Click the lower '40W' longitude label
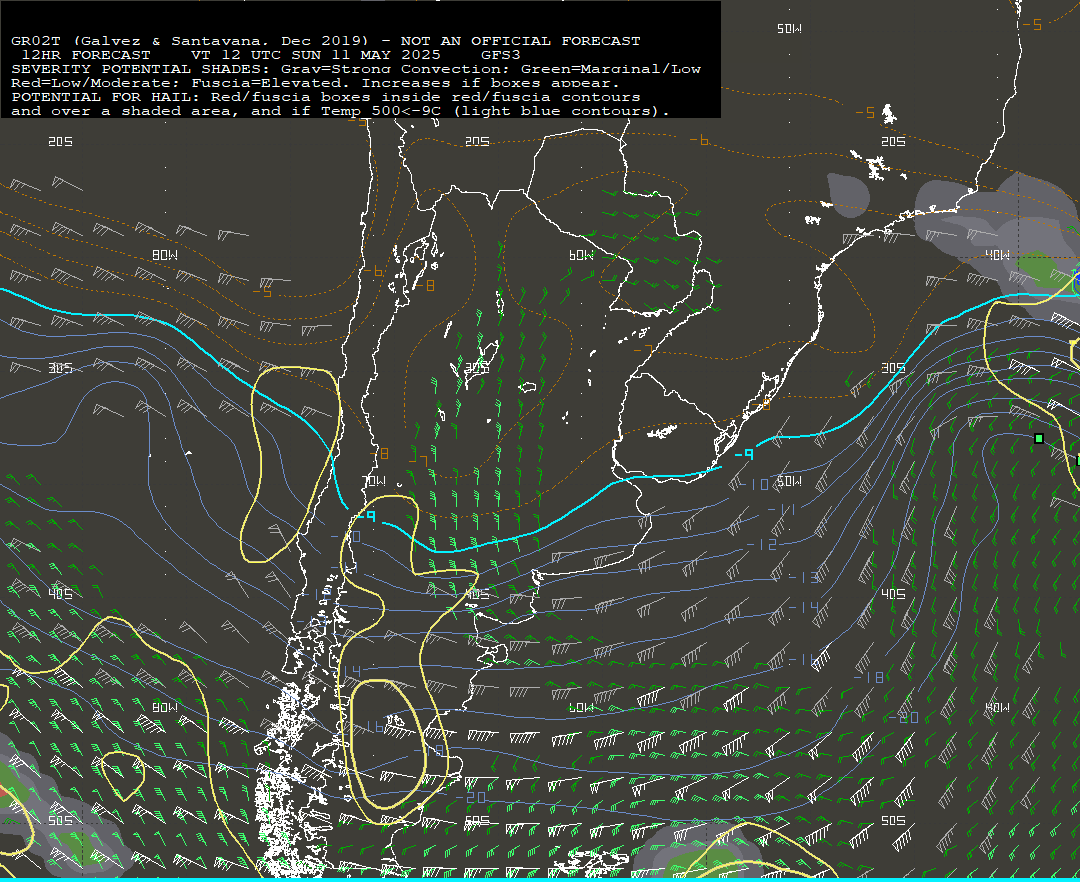 pos(997,708)
